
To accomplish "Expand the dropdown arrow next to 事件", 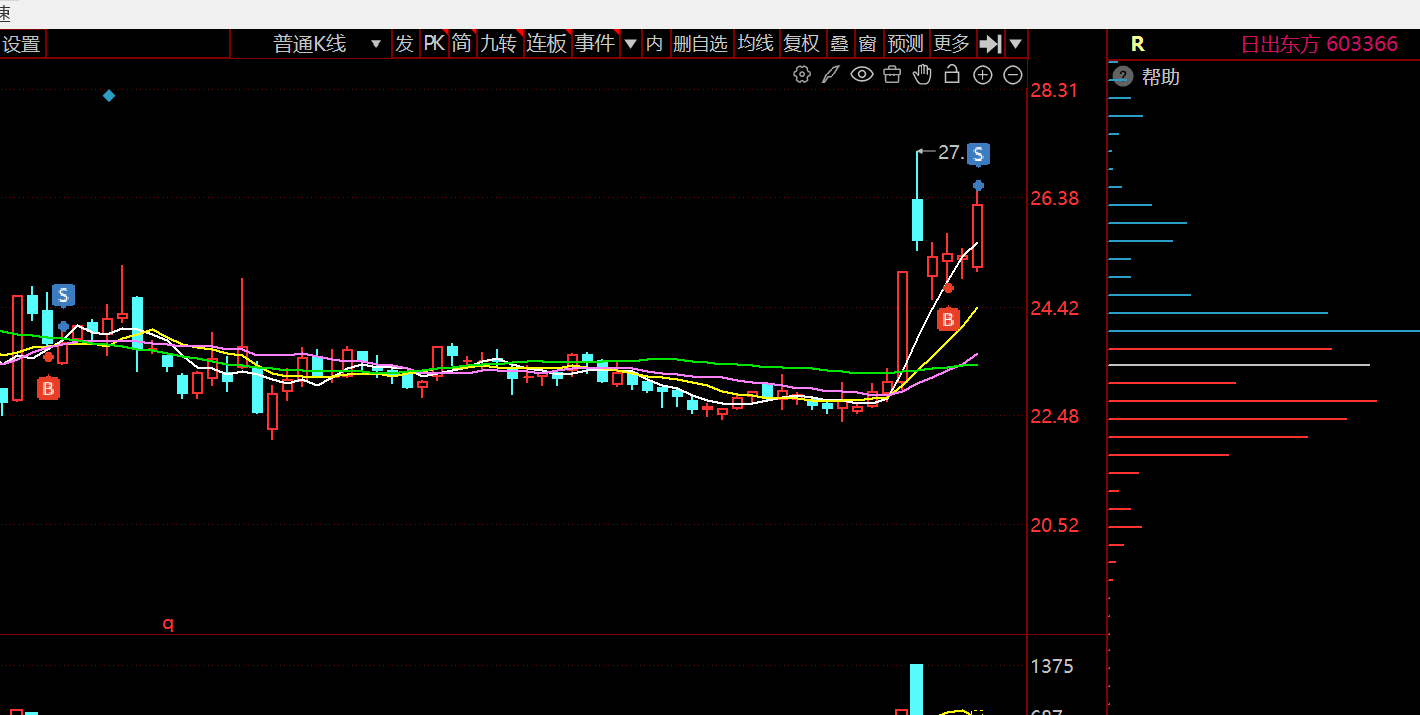I will [630, 44].
